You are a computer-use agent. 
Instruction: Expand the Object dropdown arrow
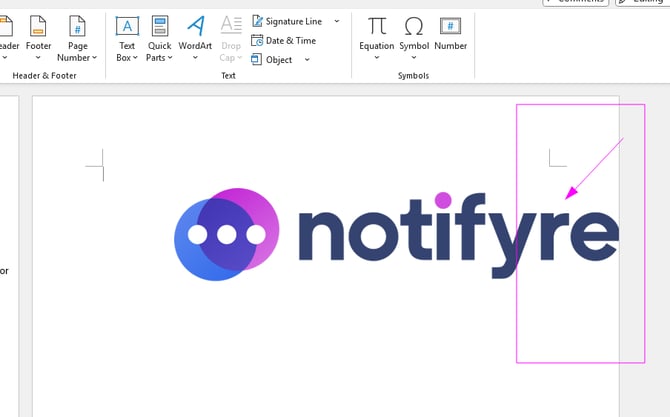tap(307, 60)
